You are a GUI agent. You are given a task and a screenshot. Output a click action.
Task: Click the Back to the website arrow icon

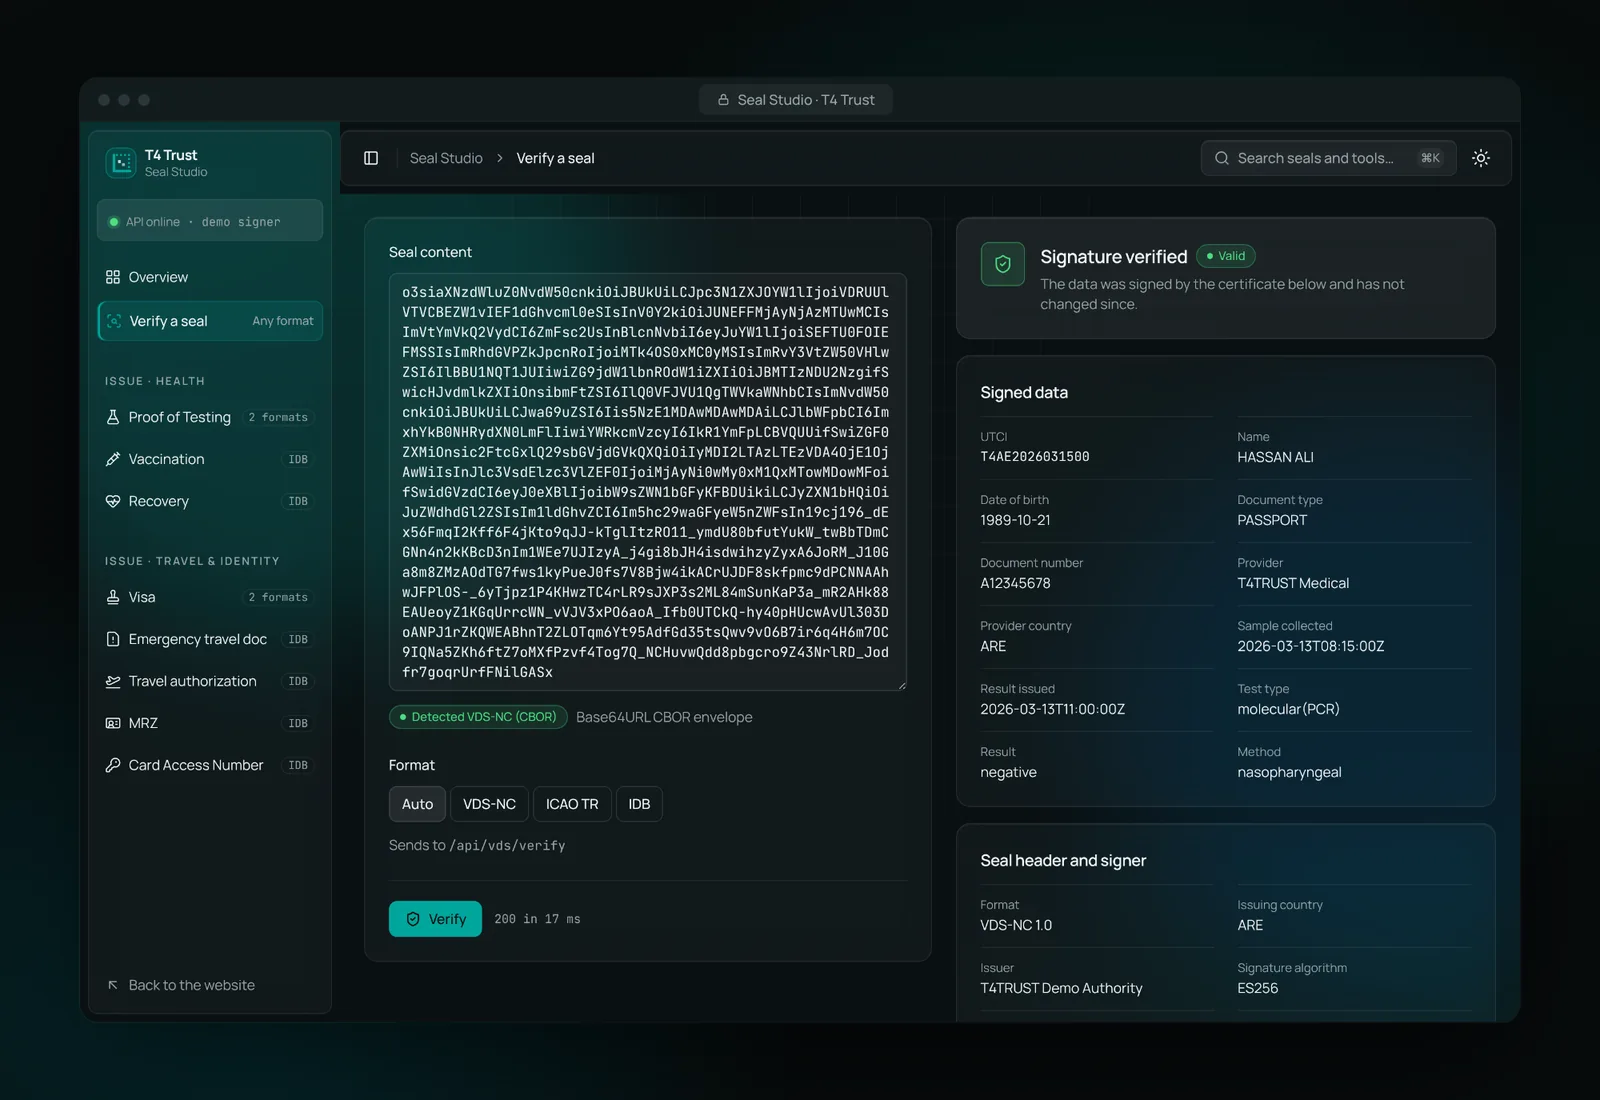(113, 985)
